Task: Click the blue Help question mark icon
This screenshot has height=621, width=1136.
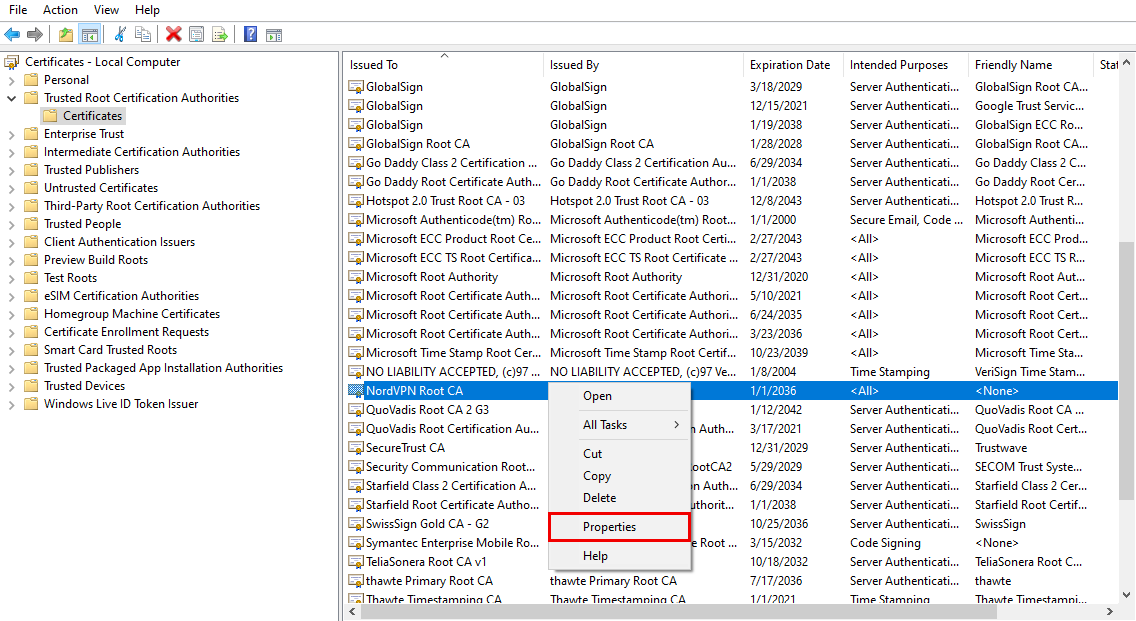Action: click(x=250, y=34)
